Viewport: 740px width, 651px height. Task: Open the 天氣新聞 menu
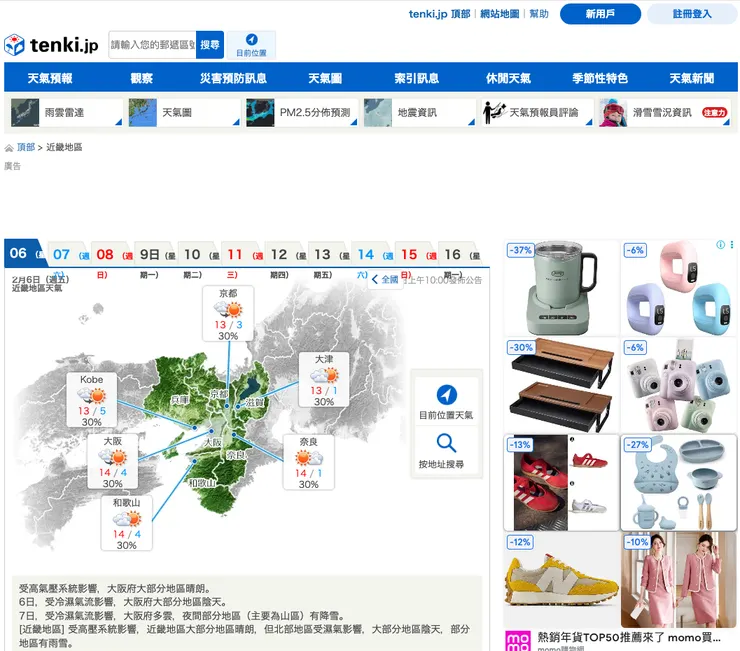[x=692, y=78]
